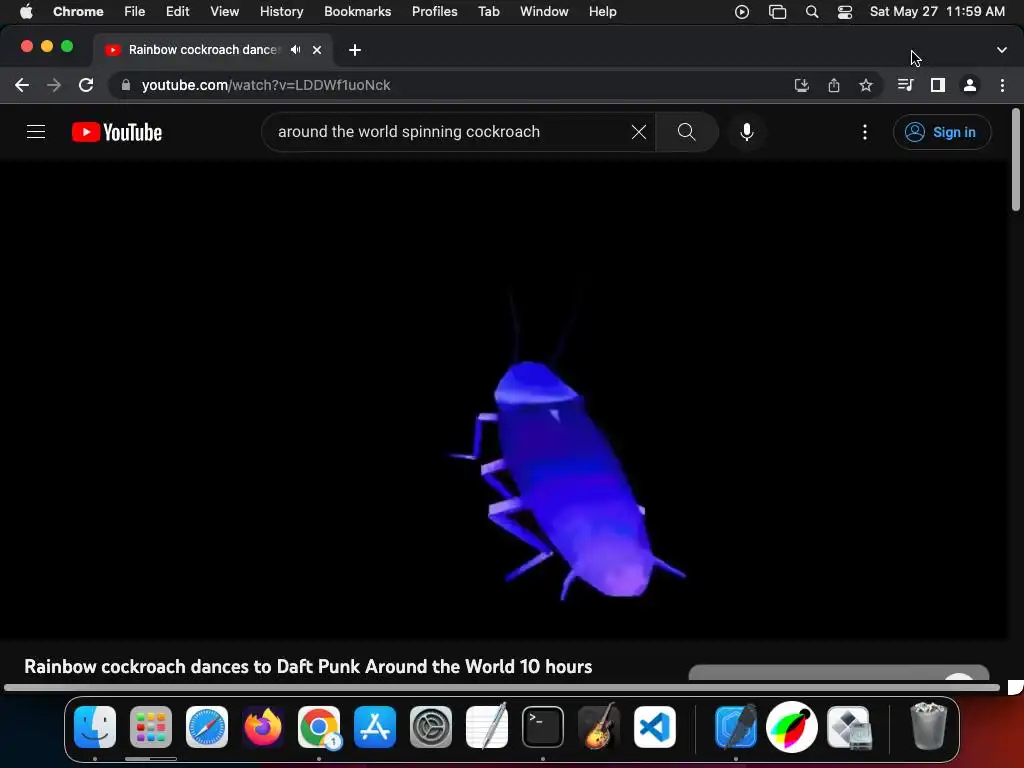1024x768 pixels.
Task: Reload the current page
Action: [x=86, y=85]
